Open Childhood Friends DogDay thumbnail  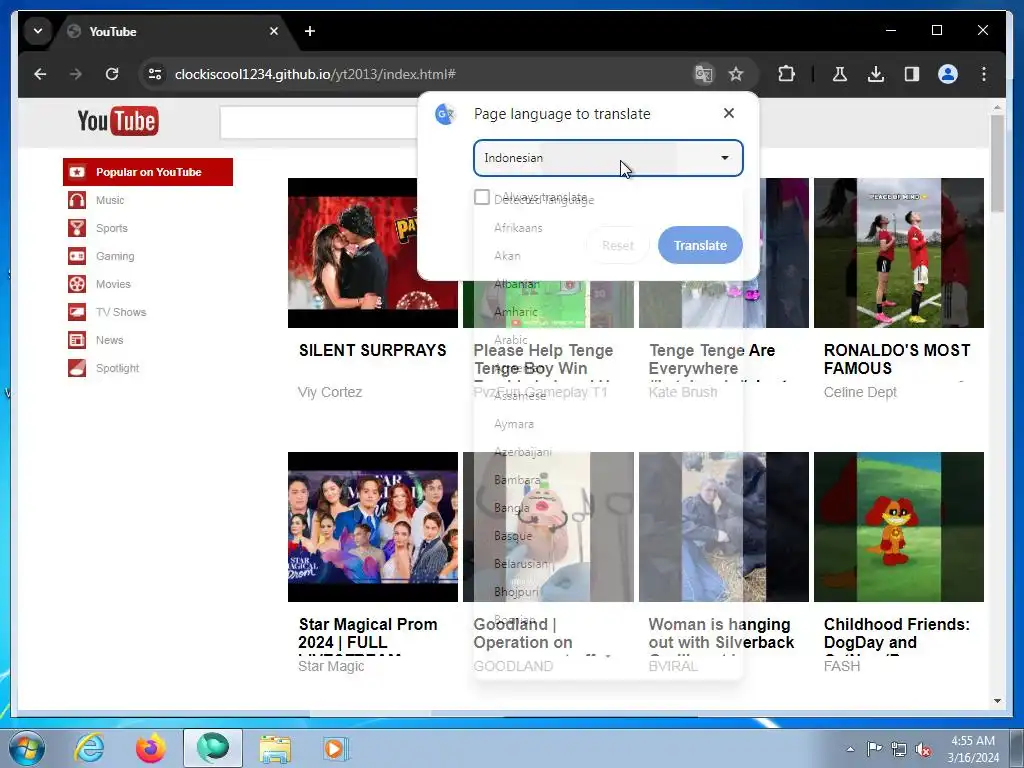899,527
